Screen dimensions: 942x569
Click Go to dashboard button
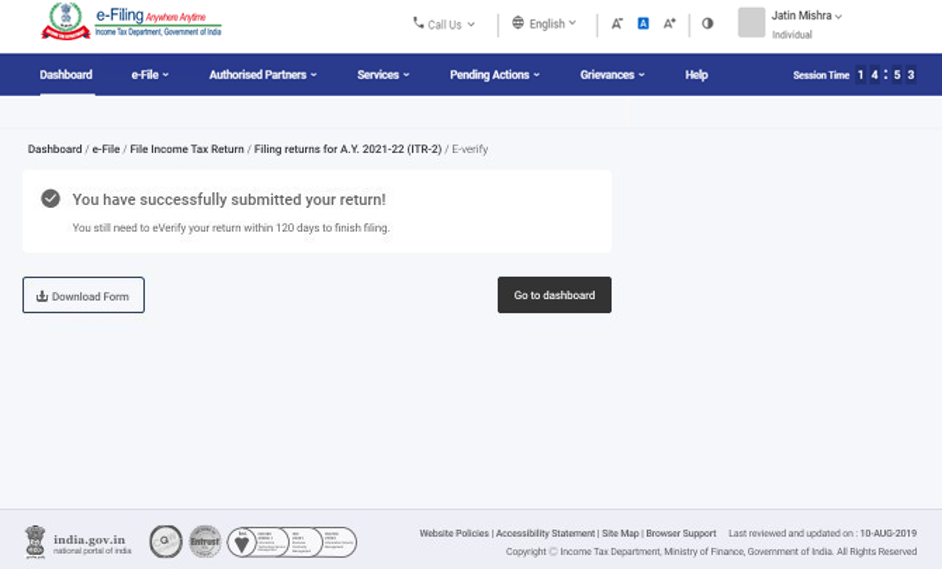pyautogui.click(x=554, y=295)
